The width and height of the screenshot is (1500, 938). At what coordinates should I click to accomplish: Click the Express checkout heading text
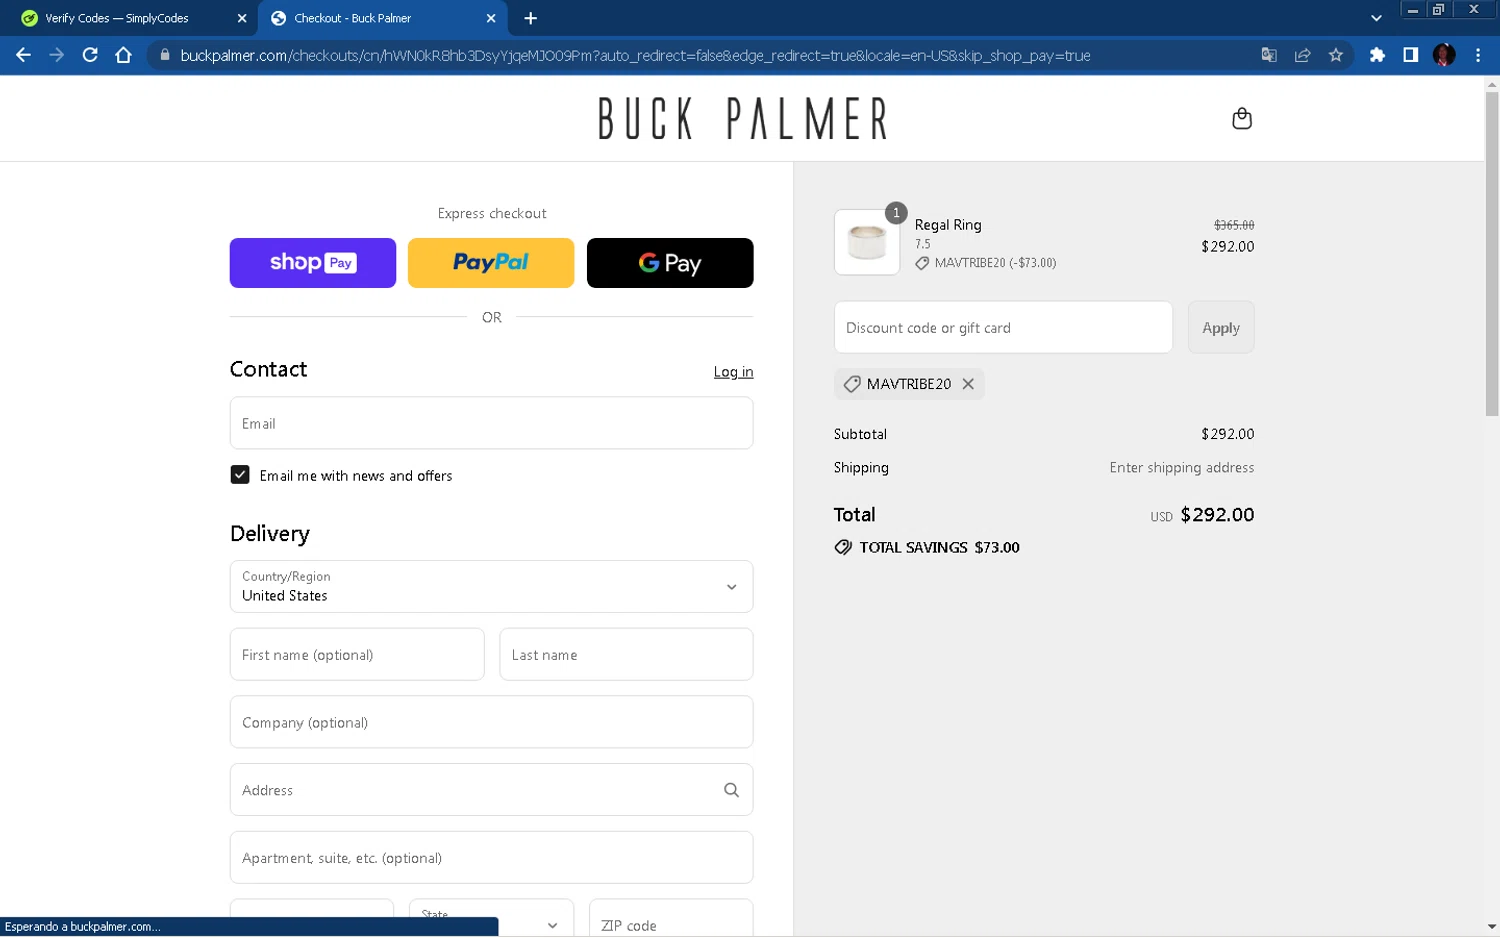pyautogui.click(x=491, y=214)
